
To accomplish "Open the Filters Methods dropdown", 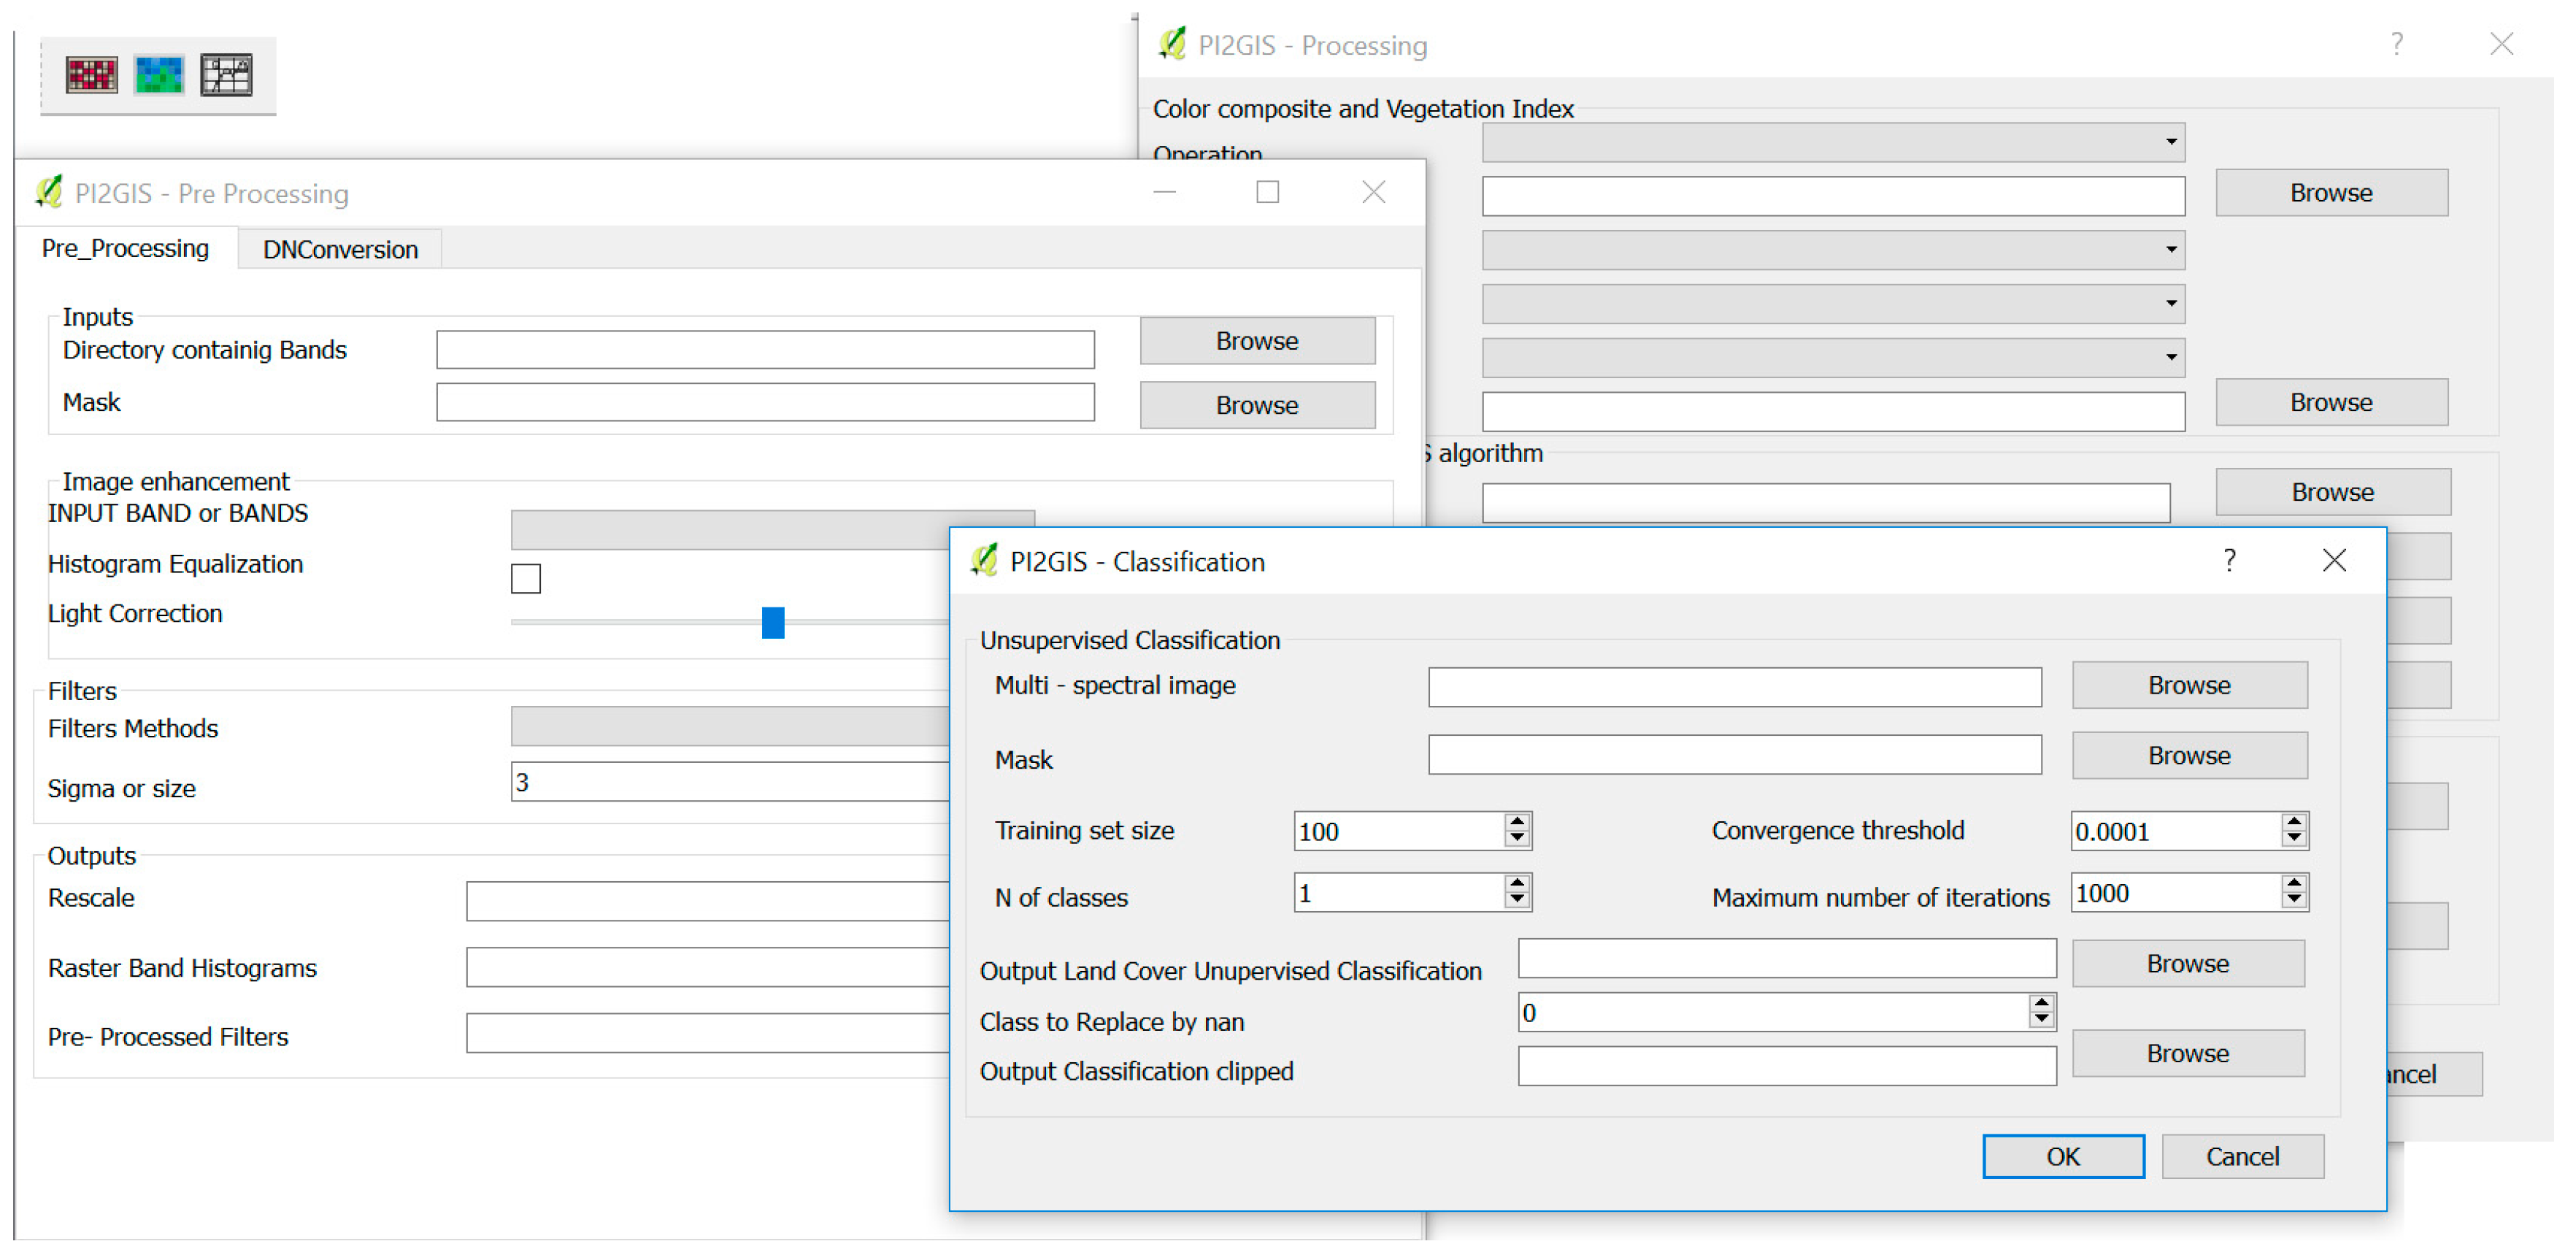I will 730,727.
